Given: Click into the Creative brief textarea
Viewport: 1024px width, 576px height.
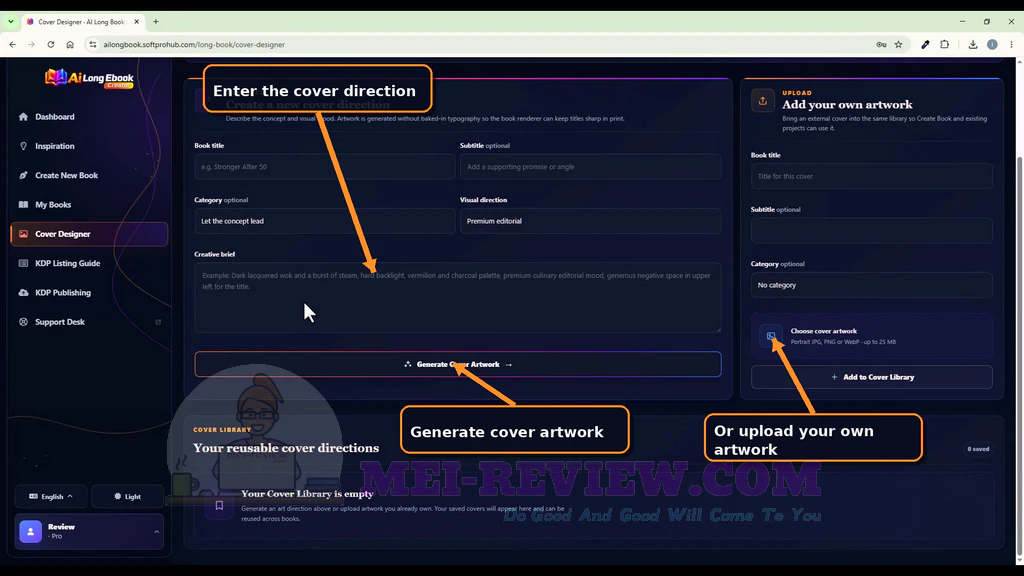Looking at the screenshot, I should click(458, 298).
